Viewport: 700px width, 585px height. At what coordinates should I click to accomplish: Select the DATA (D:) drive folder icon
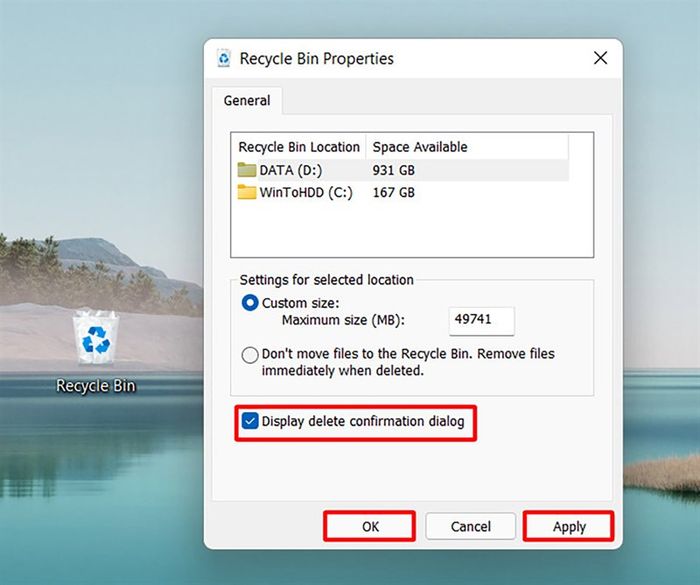246,170
